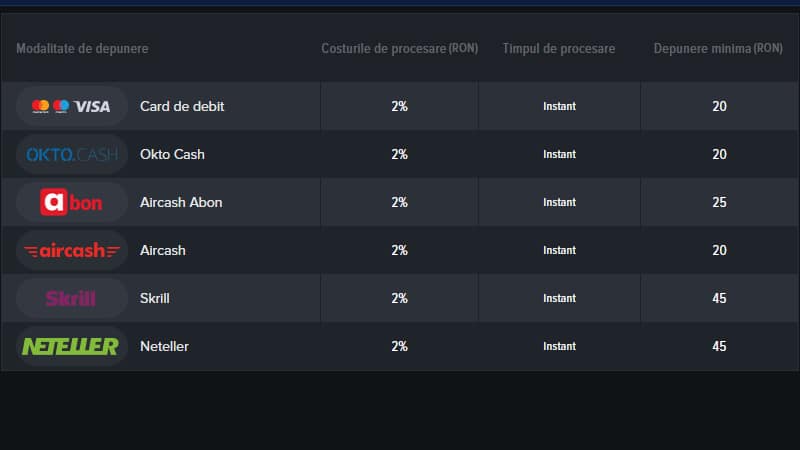This screenshot has height=450, width=800.
Task: Click the Timpul de procesare header
Action: (x=559, y=48)
